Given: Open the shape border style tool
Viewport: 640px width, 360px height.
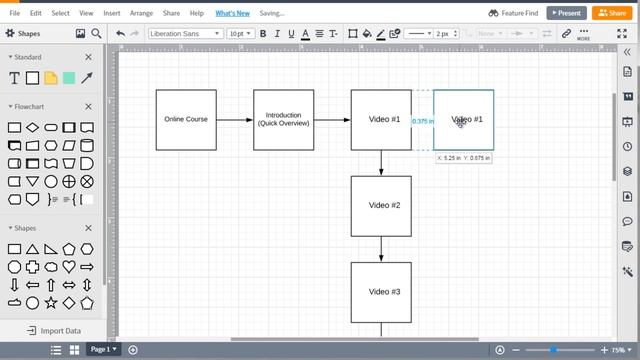Looking at the screenshot, I should tap(353, 34).
